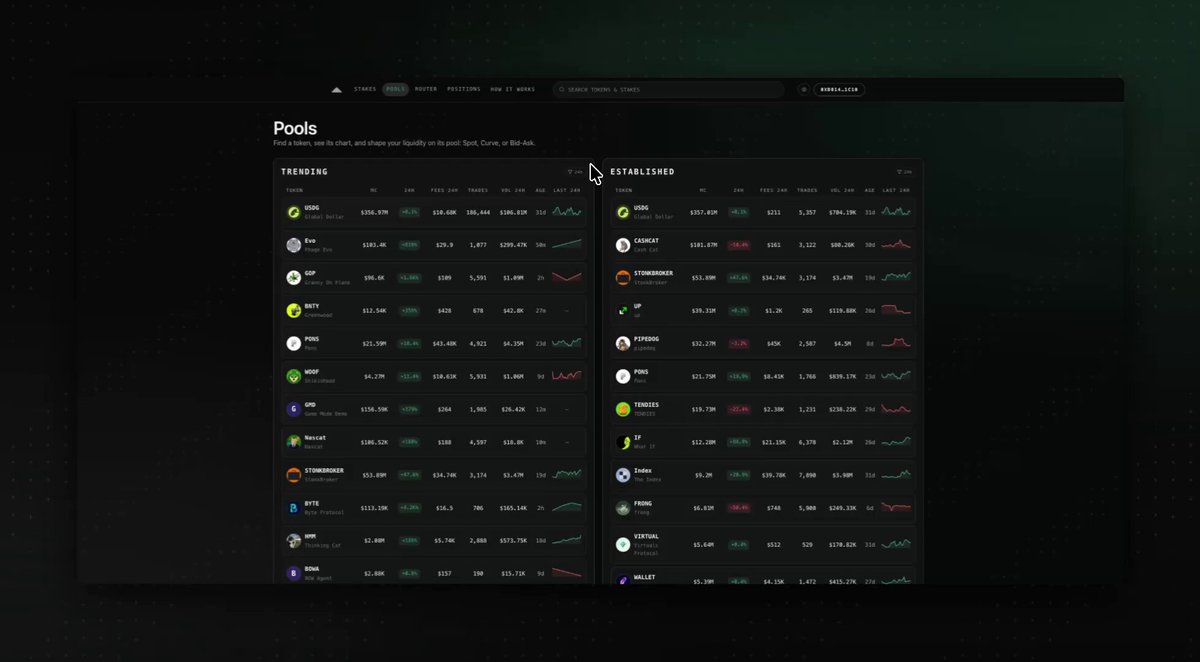Click the $357.01M market cap in Established
The image size is (1200, 662).
pos(703,212)
